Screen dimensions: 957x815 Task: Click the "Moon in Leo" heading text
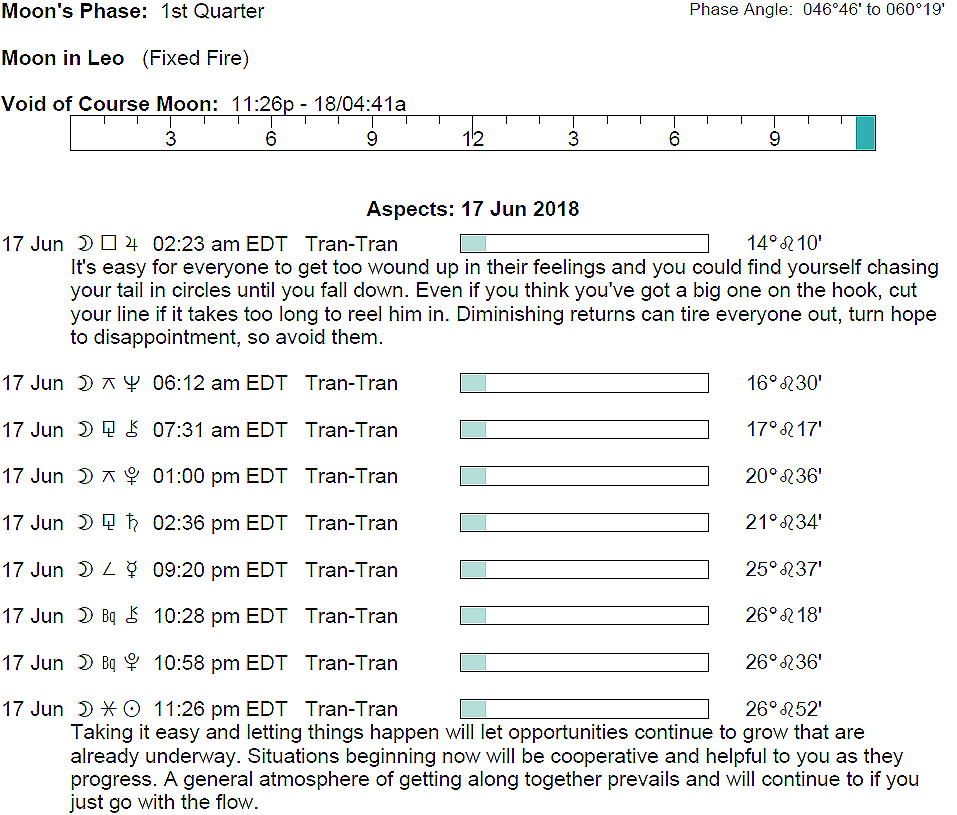63,58
